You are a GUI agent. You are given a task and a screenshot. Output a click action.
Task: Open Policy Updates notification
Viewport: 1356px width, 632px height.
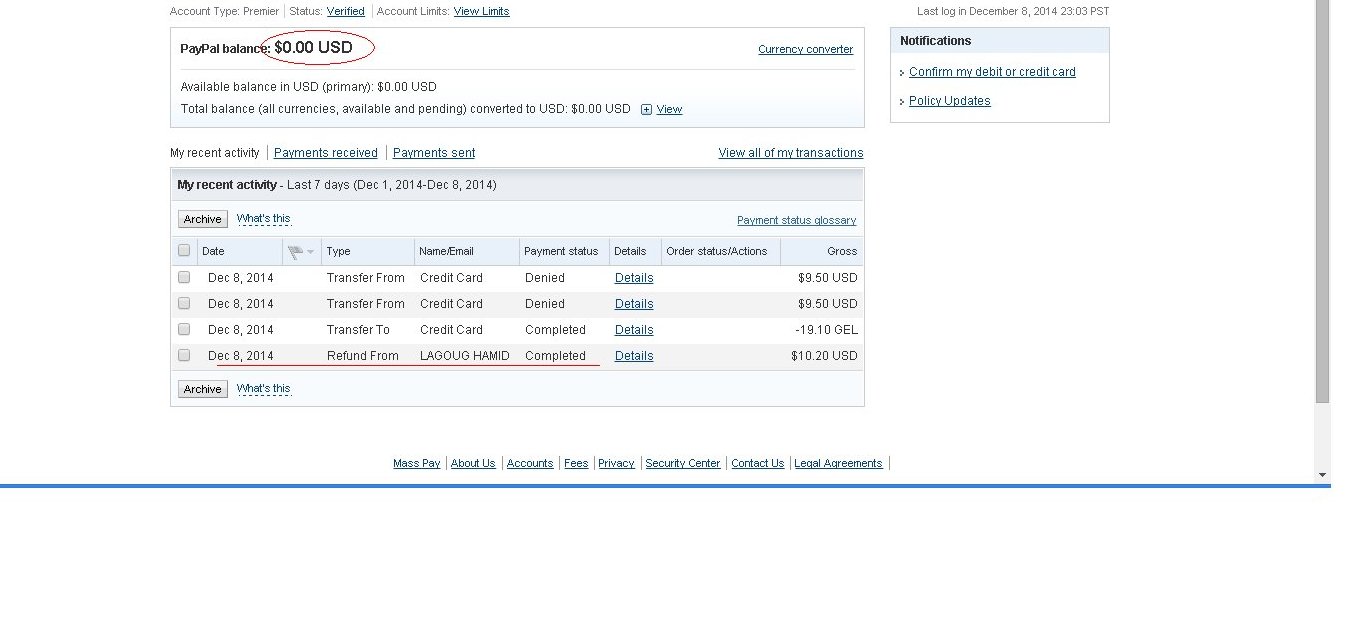click(x=950, y=101)
